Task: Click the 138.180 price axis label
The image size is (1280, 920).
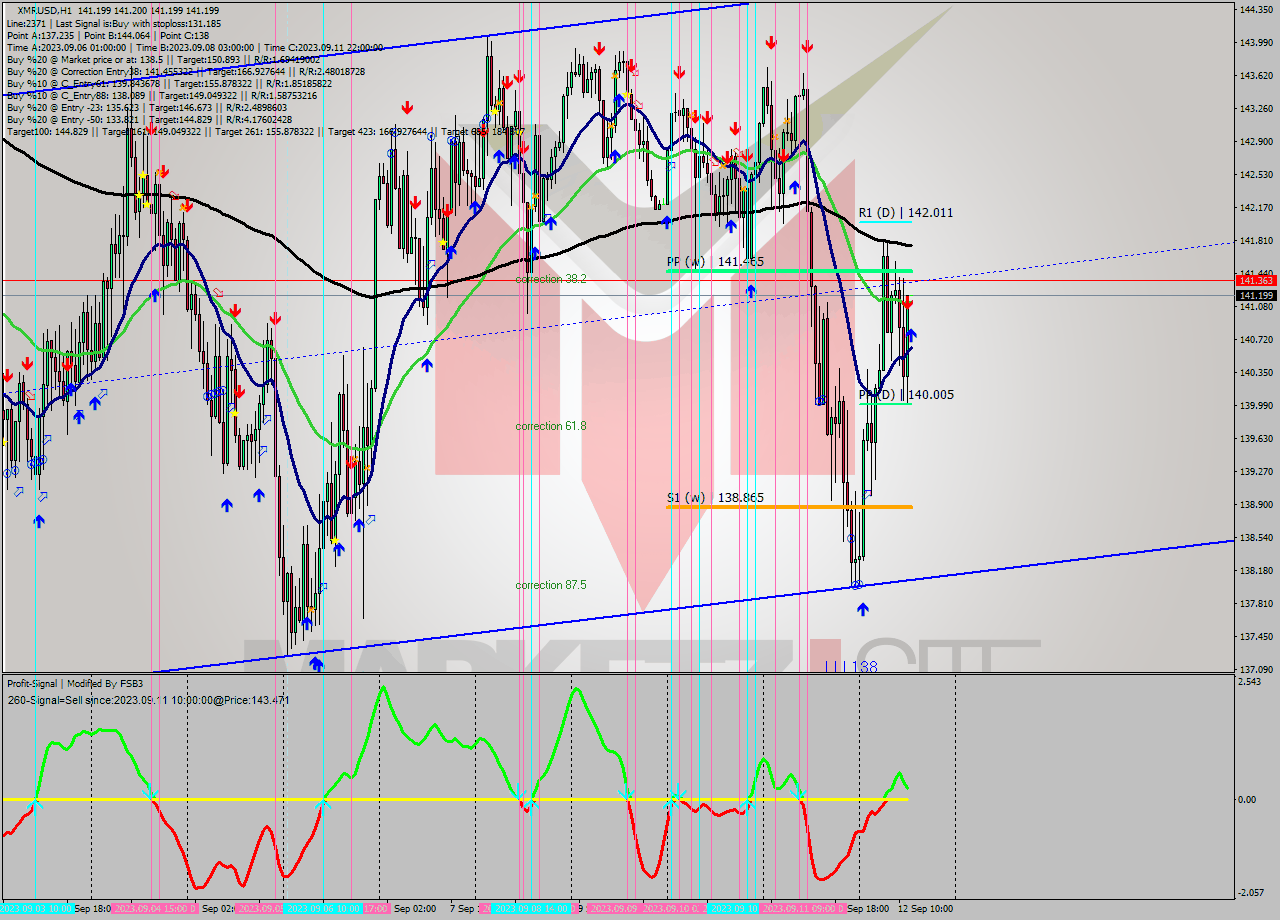Action: click(1255, 571)
